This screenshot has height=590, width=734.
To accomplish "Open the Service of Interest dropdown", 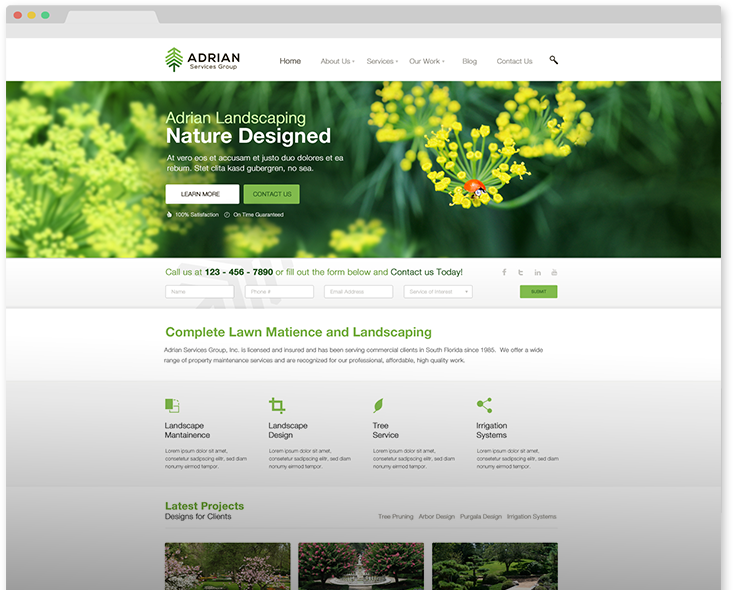I will pos(438,292).
